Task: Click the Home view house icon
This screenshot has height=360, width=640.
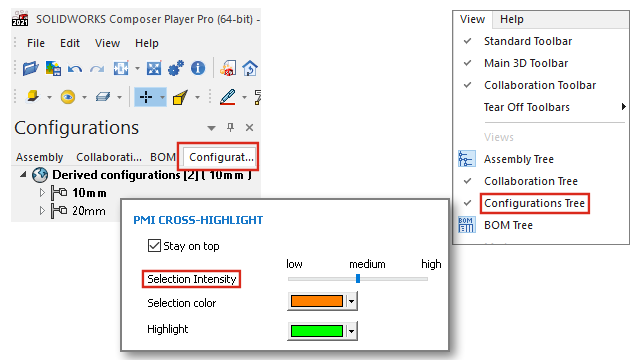Action: [250, 68]
